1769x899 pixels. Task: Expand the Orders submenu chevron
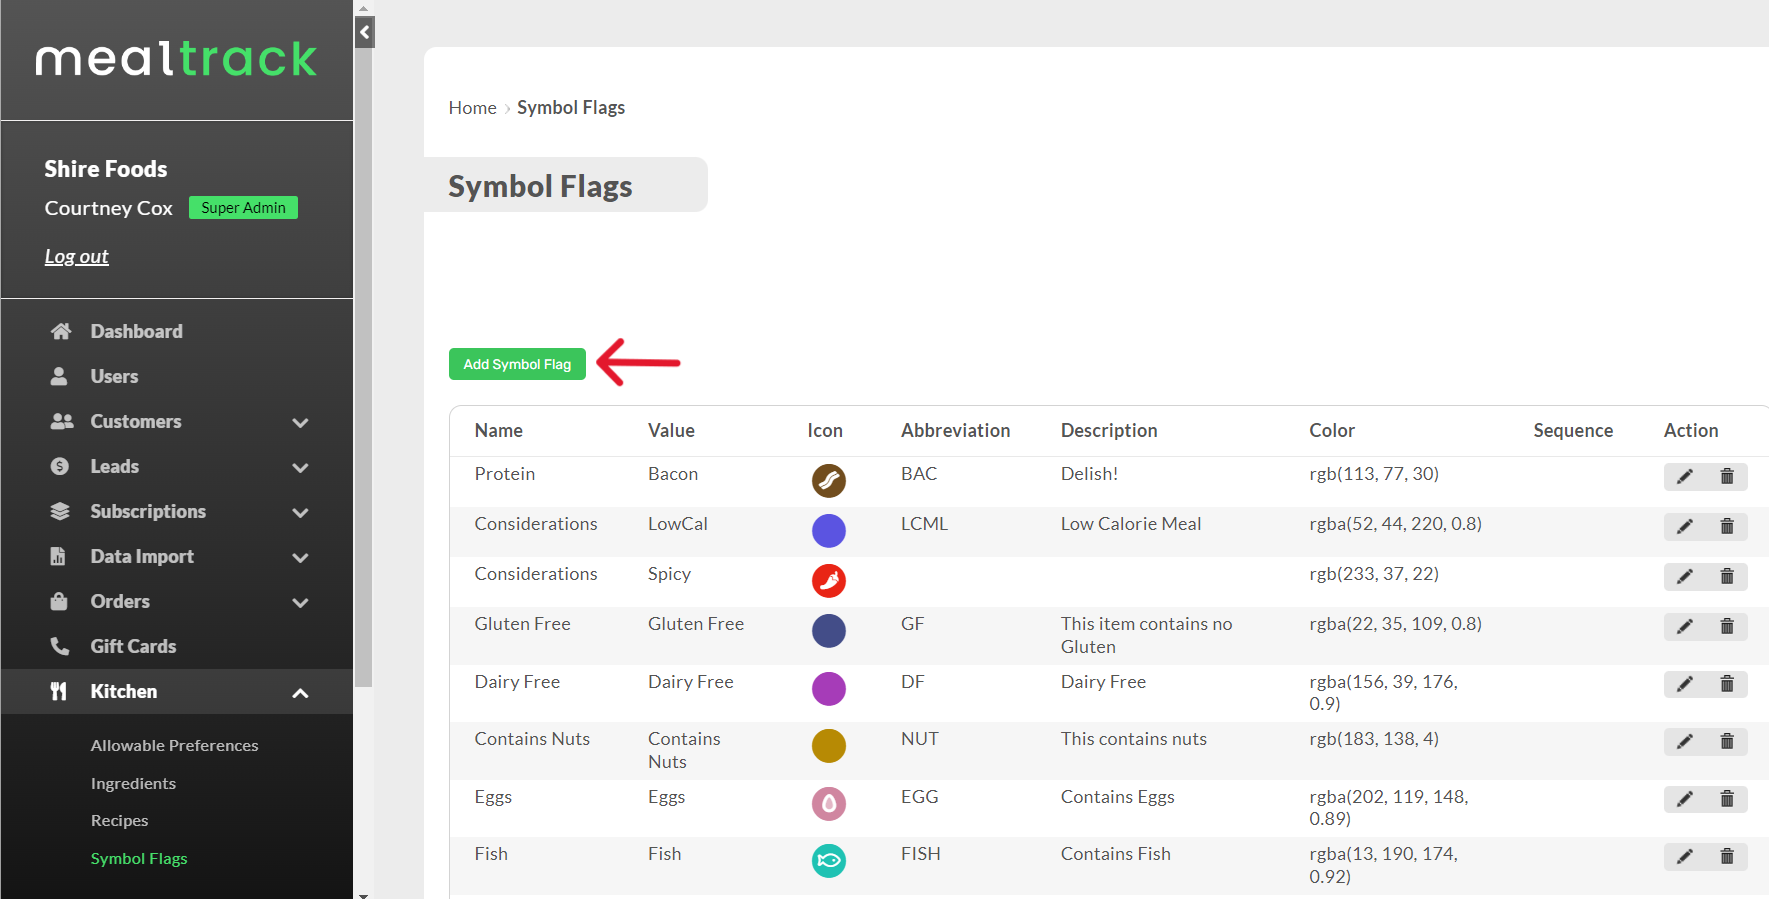300,603
